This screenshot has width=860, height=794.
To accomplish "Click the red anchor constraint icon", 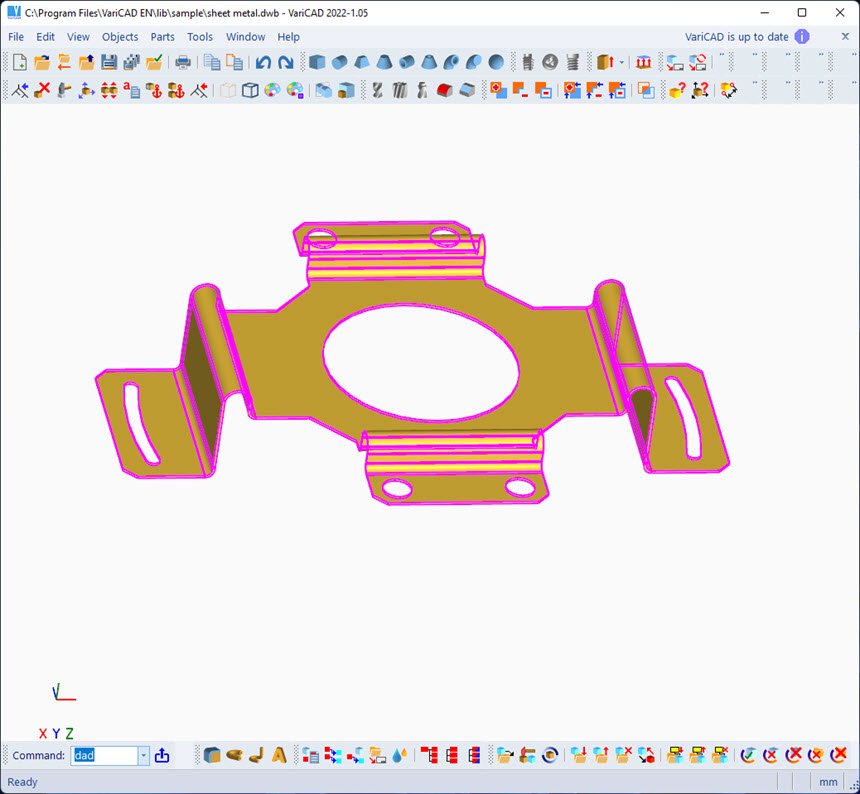I will pyautogui.click(x=154, y=90).
